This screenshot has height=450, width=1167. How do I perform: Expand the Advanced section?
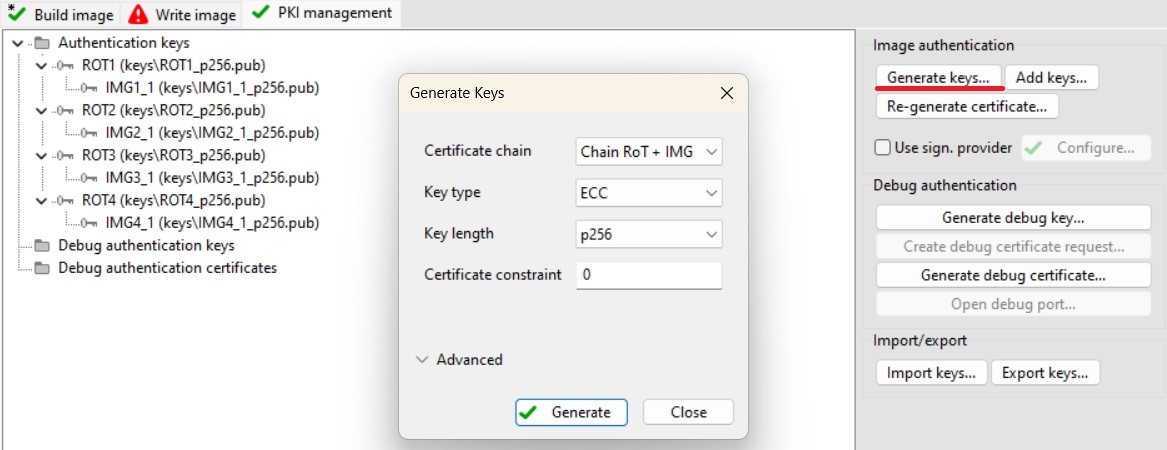[423, 360]
